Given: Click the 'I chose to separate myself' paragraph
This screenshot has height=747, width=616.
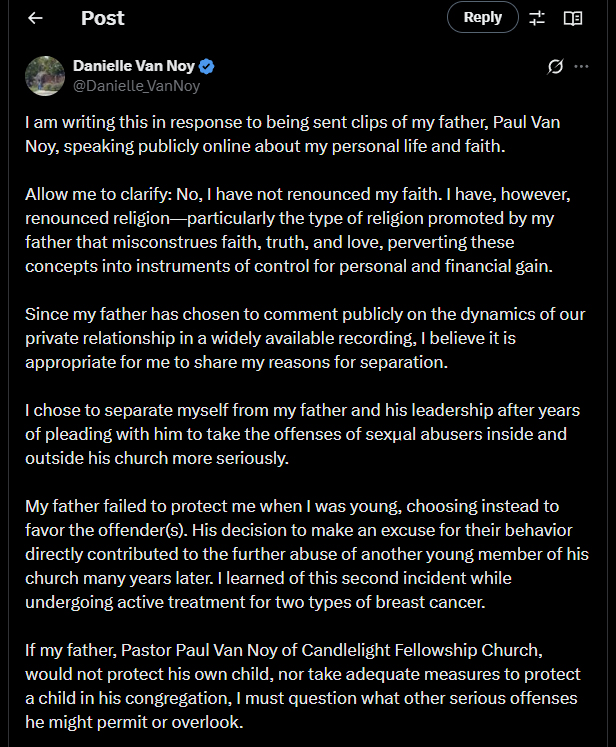Looking at the screenshot, I should pyautogui.click(x=302, y=433).
